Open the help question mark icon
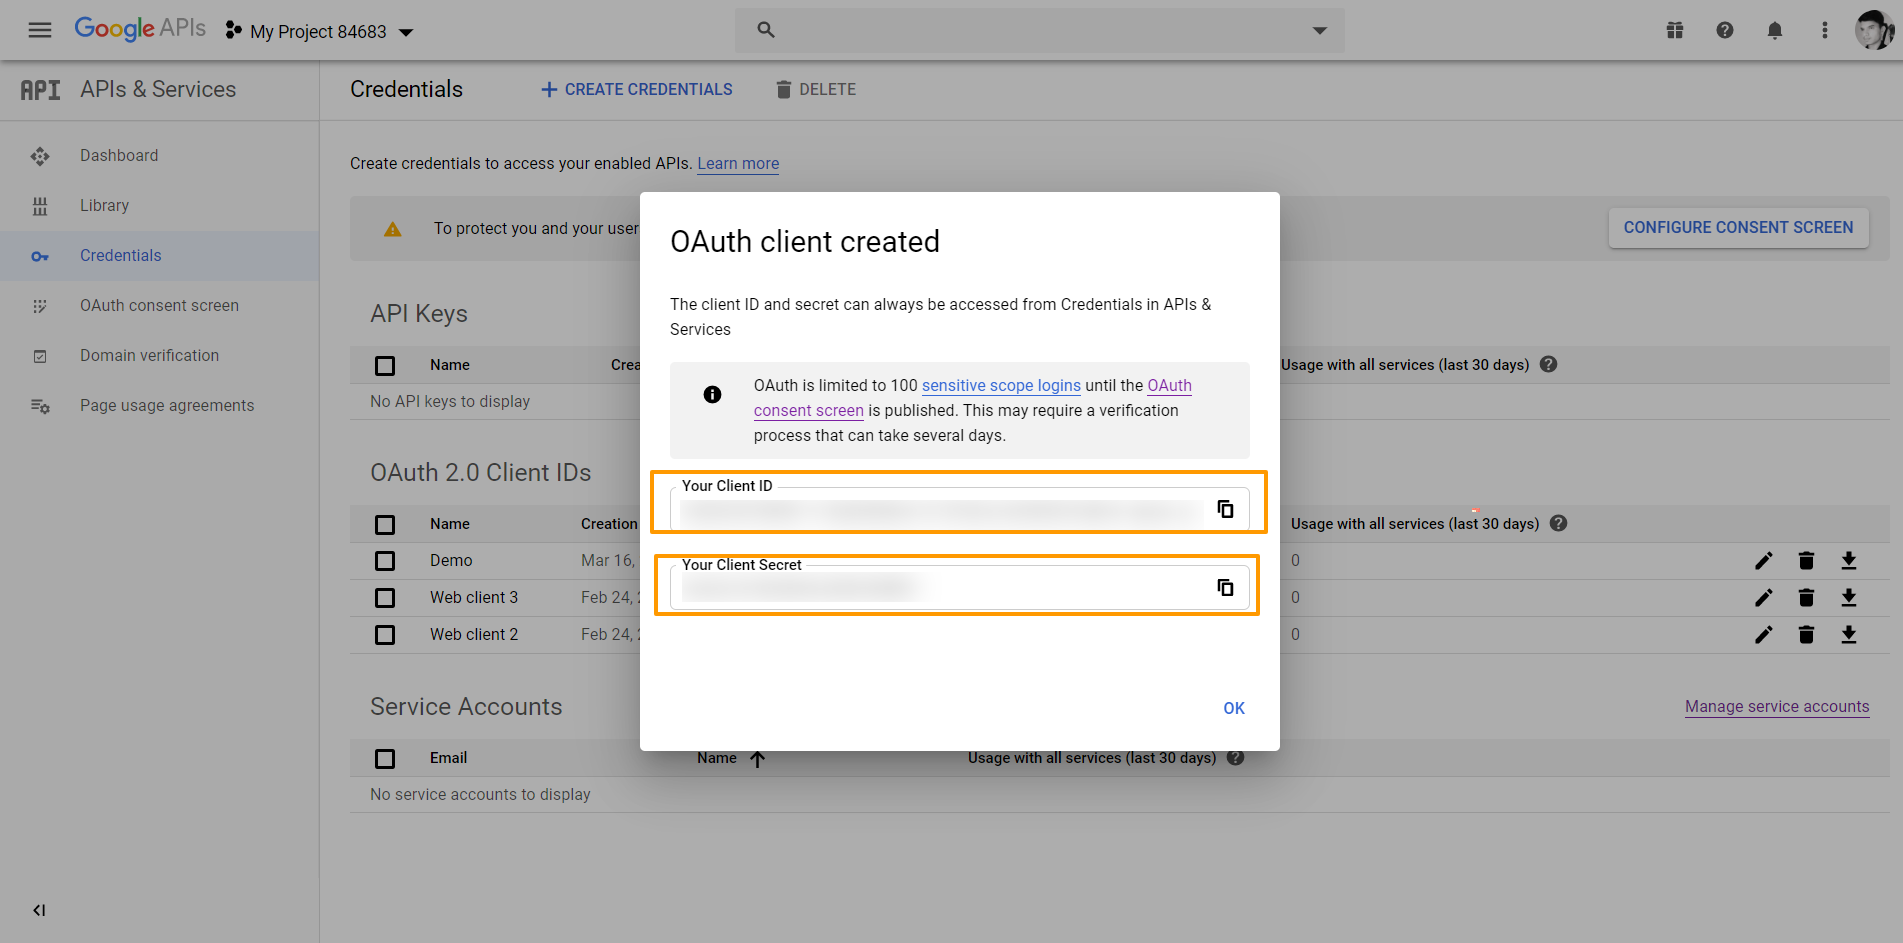 (x=1725, y=30)
